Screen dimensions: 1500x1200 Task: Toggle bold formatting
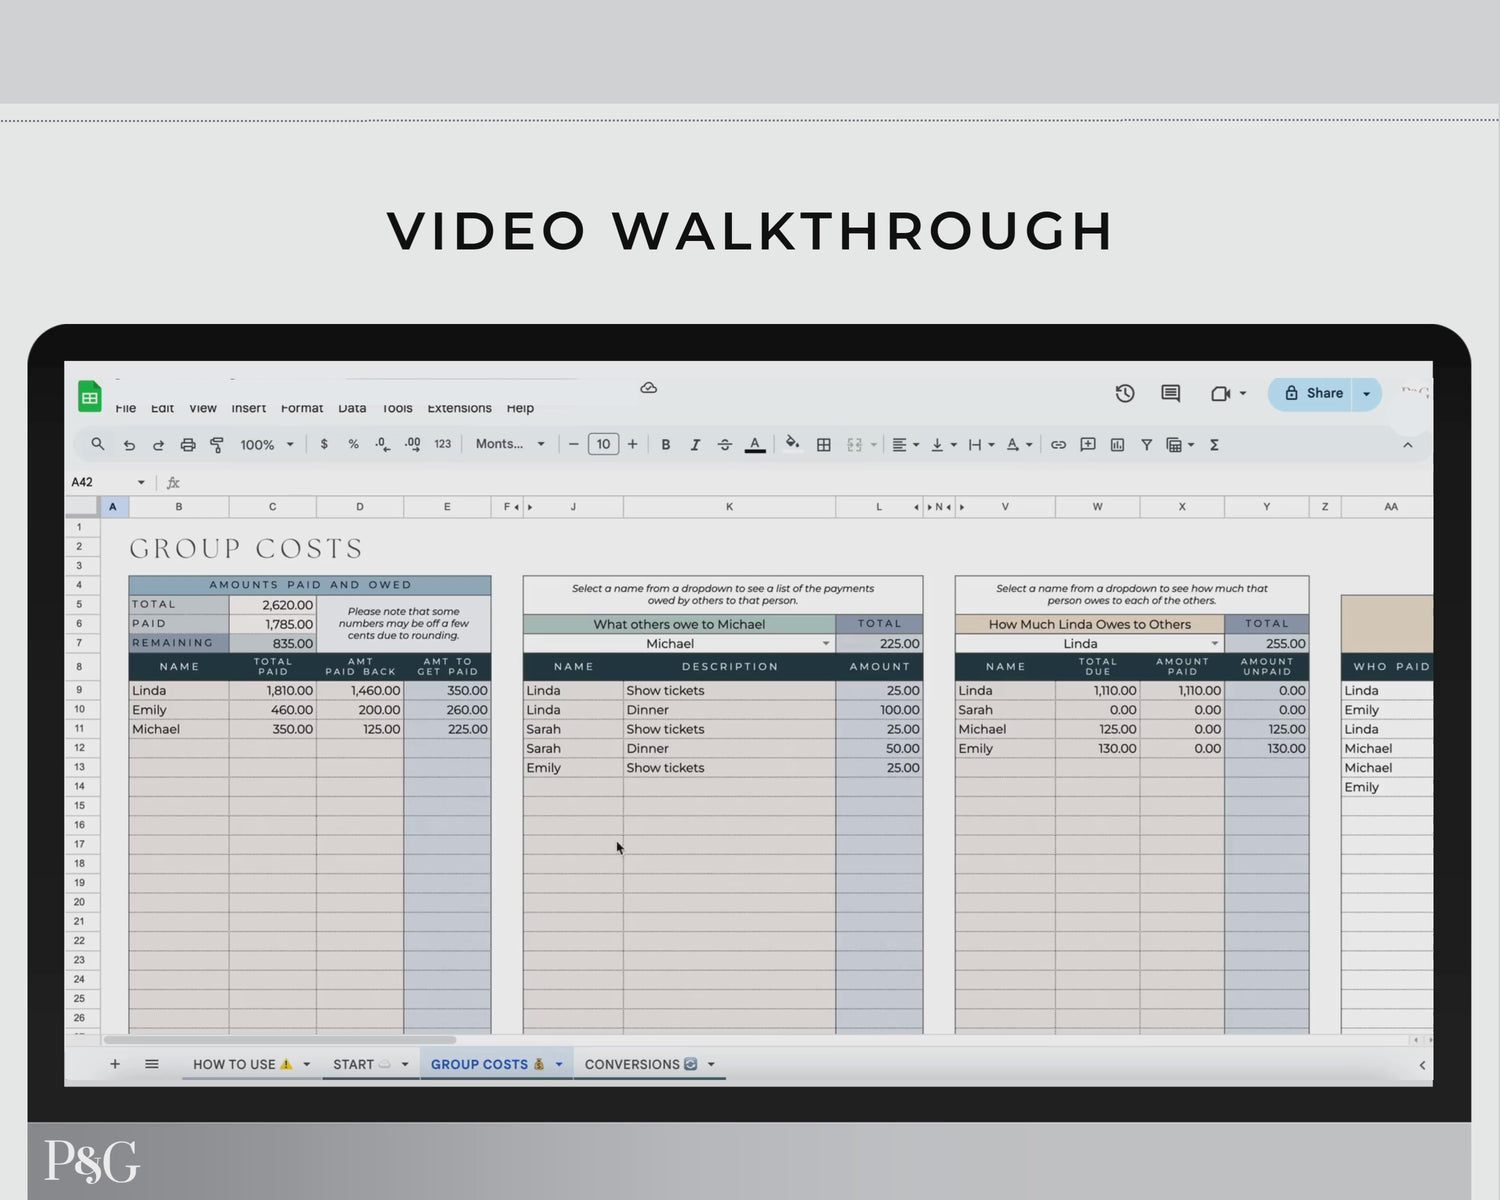tap(666, 445)
